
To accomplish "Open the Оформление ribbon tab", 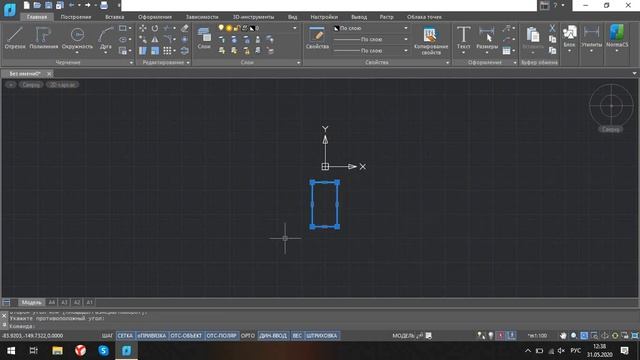I will click(155, 17).
